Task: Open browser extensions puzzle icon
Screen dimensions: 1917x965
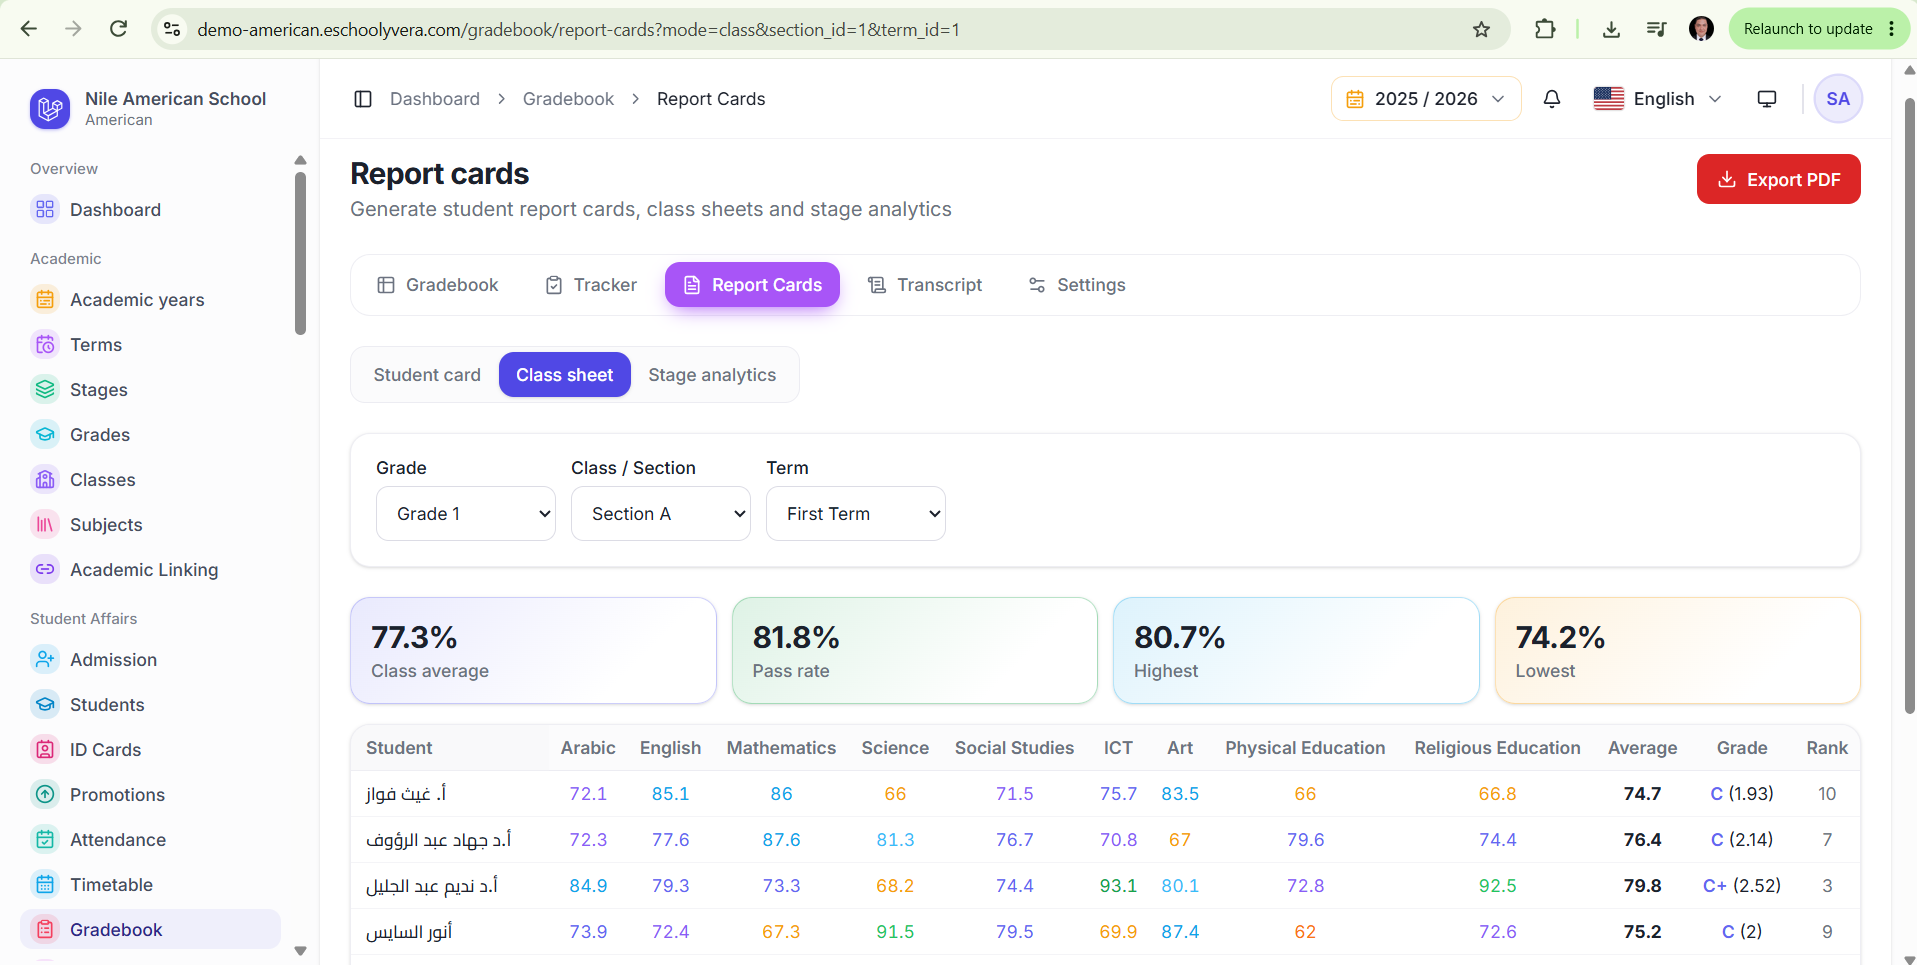Action: (x=1545, y=29)
